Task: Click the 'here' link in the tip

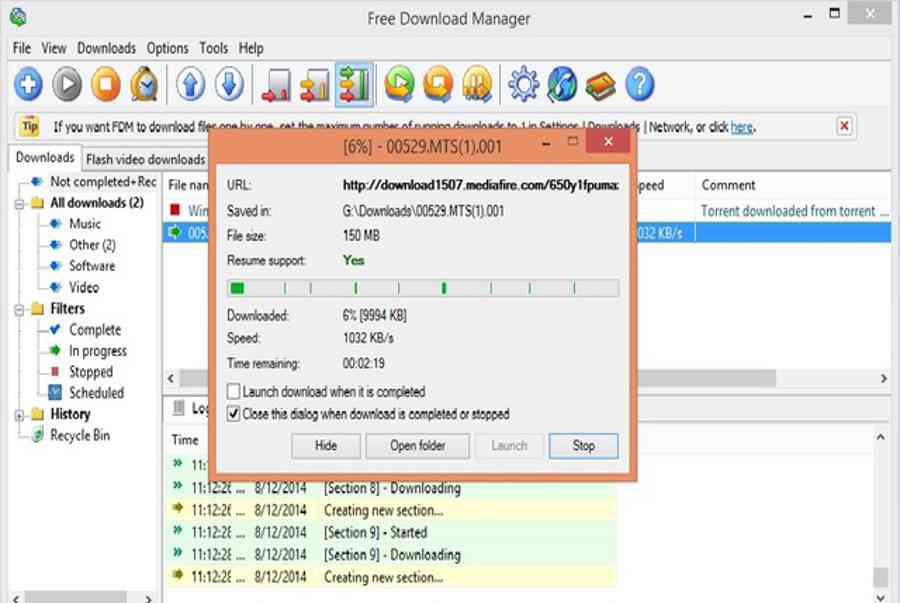Action: (x=742, y=127)
